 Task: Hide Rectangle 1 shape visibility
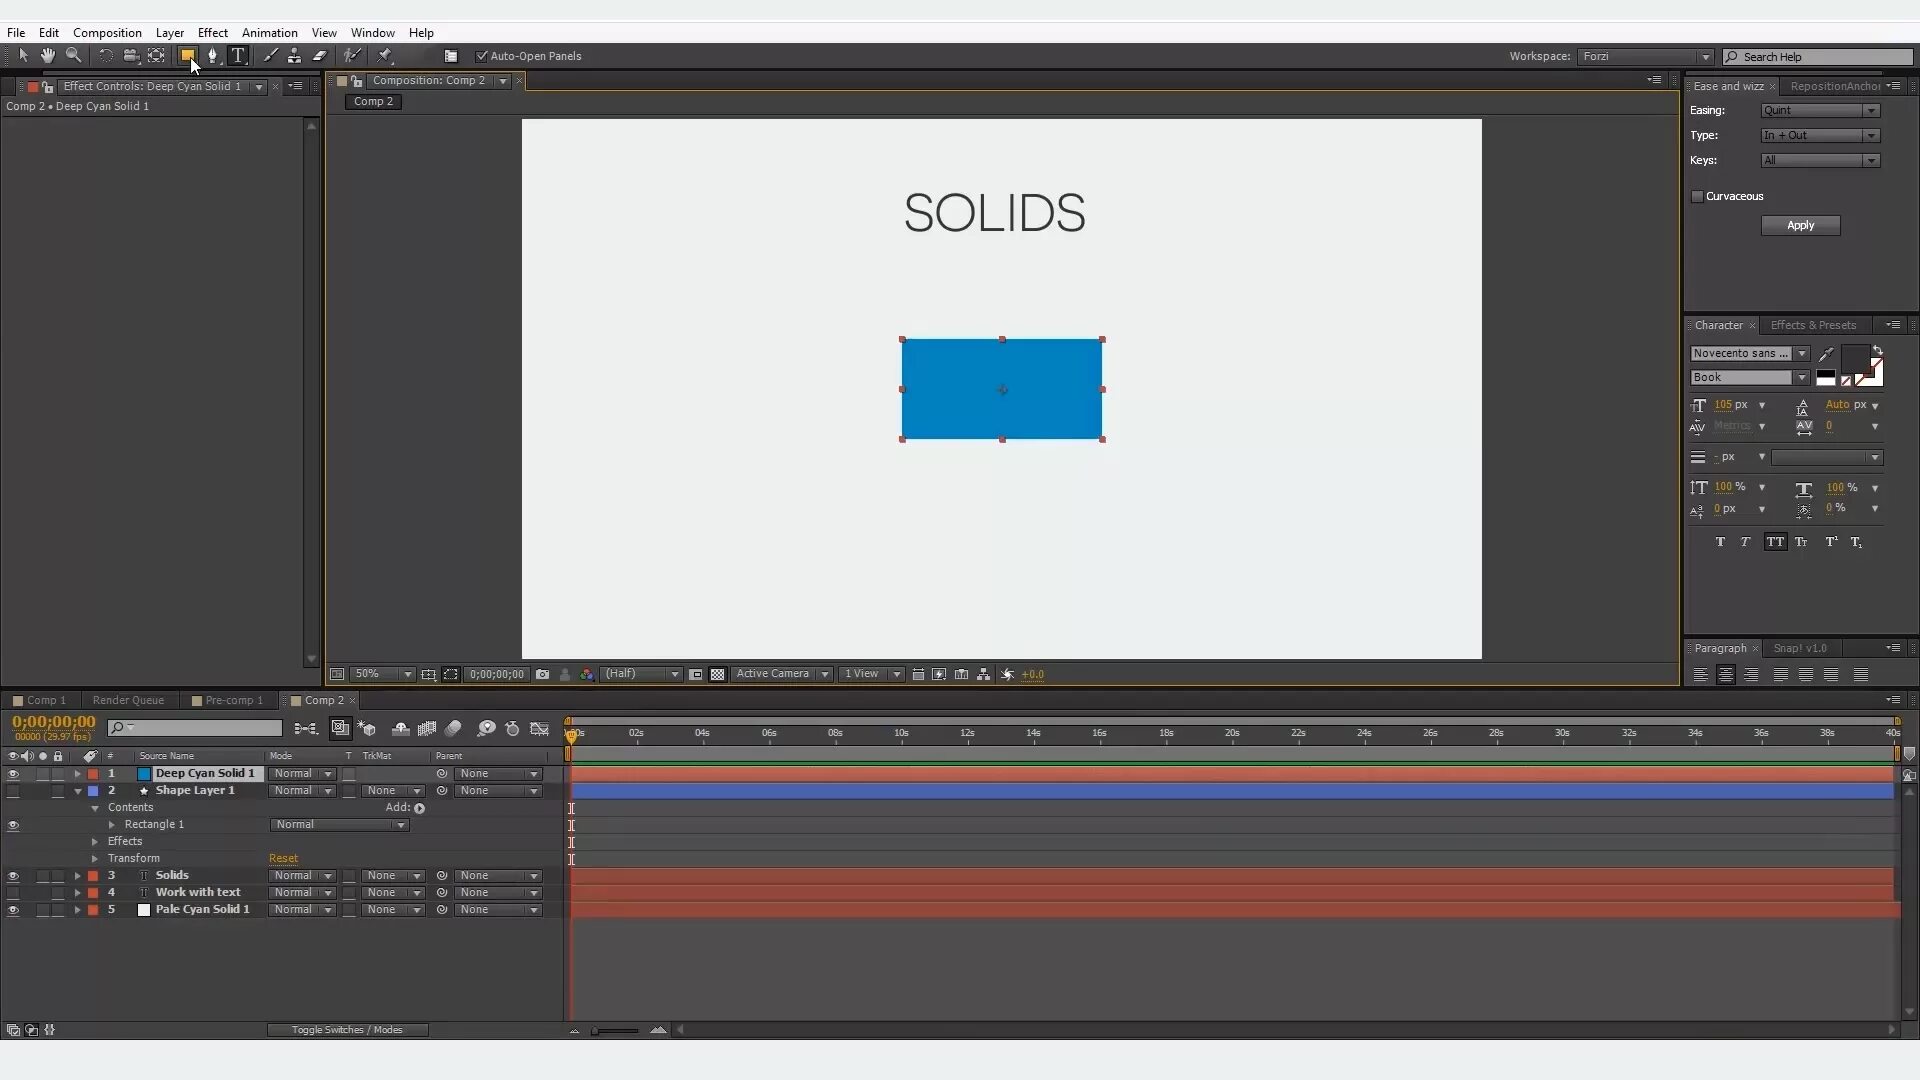(x=13, y=826)
